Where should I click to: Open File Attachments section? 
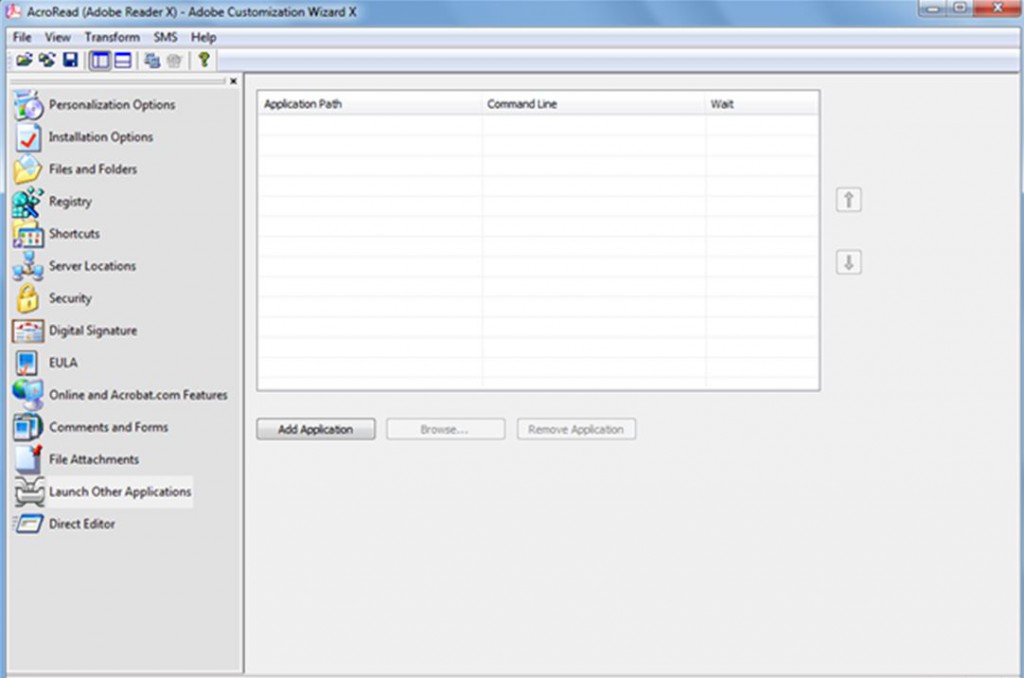pyautogui.click(x=76, y=459)
